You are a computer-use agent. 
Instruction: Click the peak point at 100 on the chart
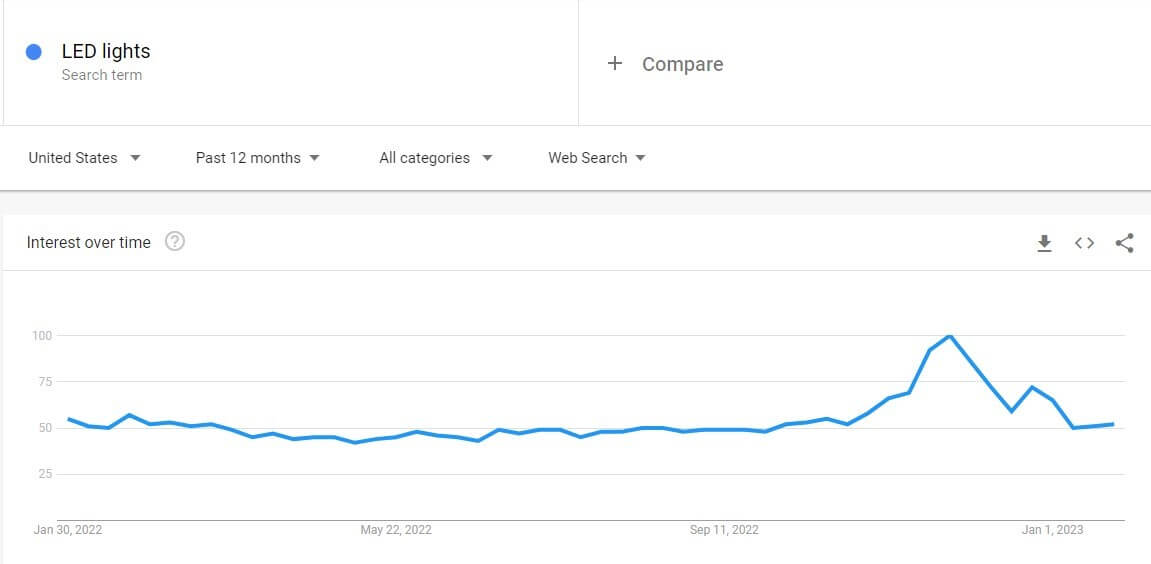coord(950,336)
